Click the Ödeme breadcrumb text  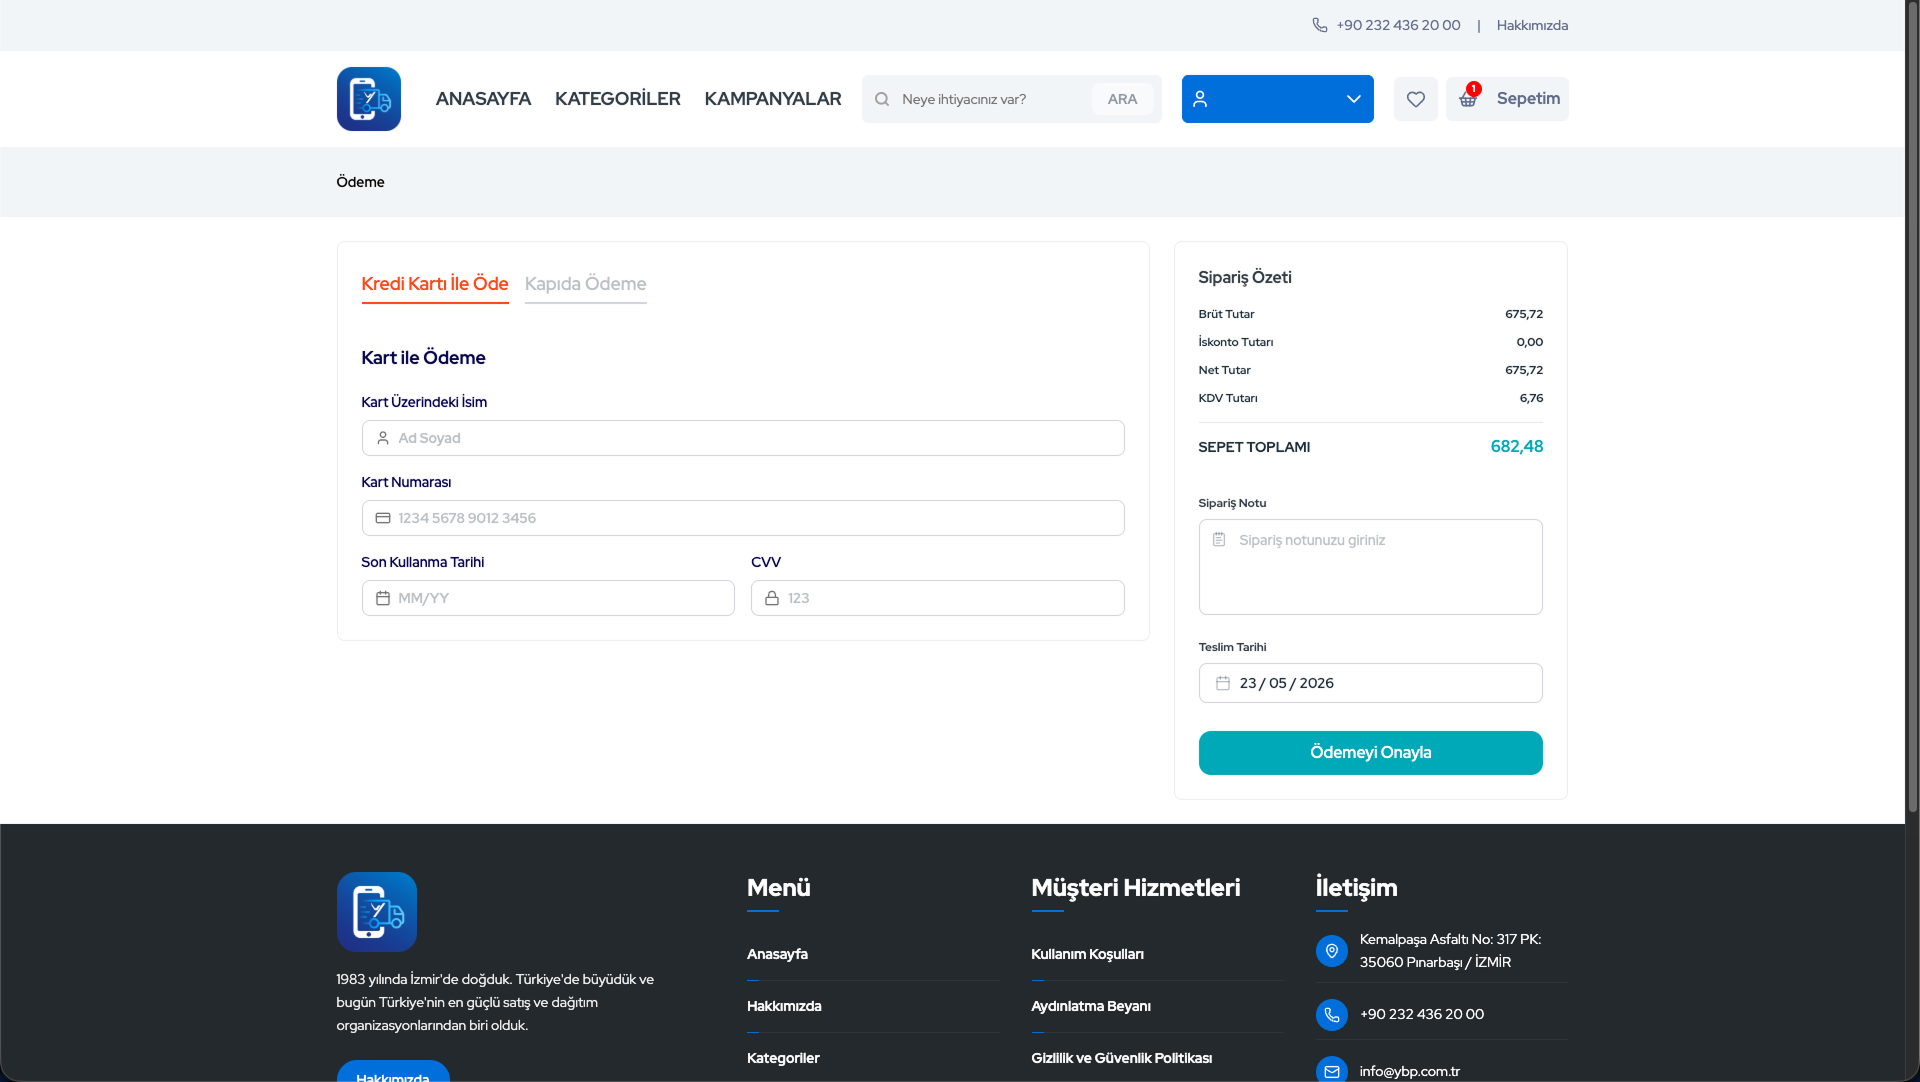click(360, 182)
